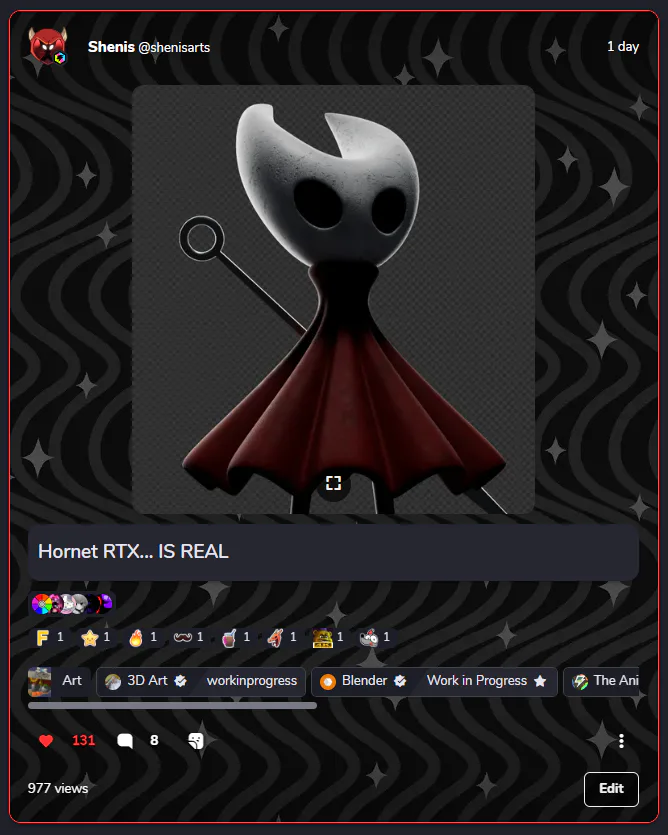Click the @shenisarts handle
Screen dimensions: 668x835
174,47
